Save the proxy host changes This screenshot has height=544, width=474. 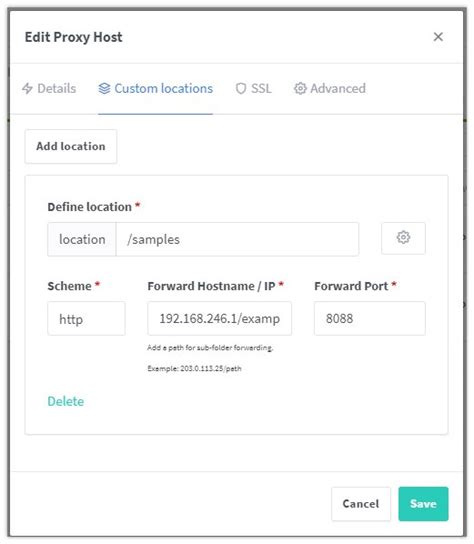pyautogui.click(x=423, y=504)
